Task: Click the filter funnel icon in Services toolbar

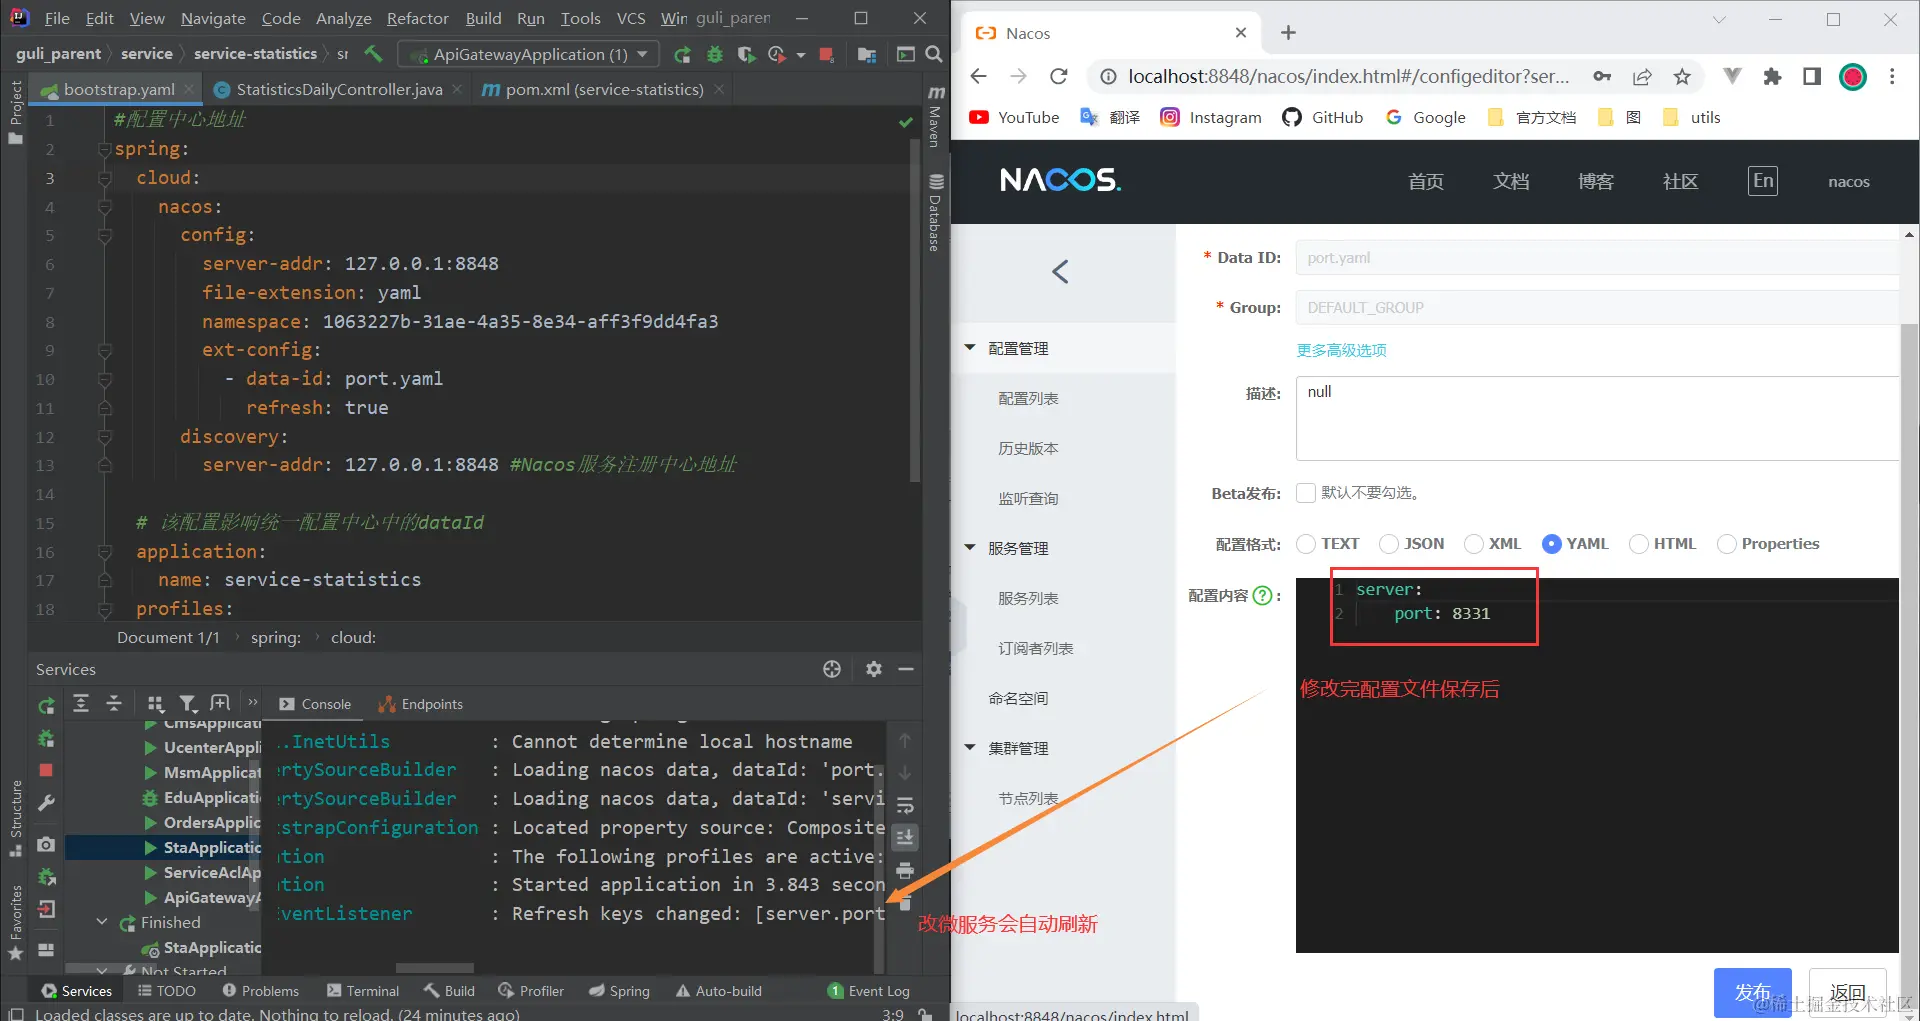Action: (188, 704)
